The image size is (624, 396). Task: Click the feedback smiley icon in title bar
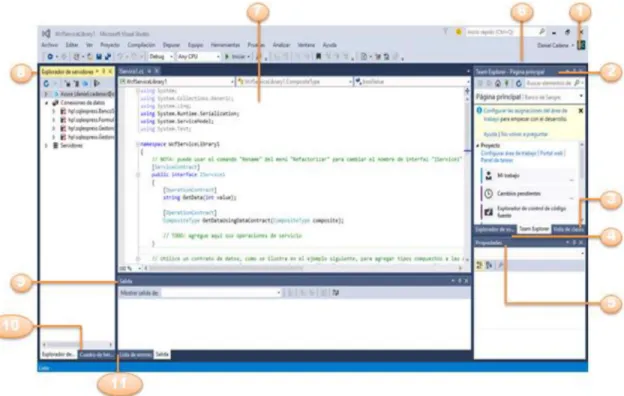pos(458,32)
